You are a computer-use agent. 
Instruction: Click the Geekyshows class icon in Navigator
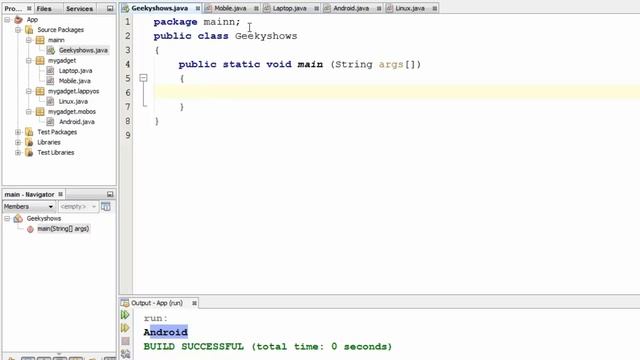[18, 218]
